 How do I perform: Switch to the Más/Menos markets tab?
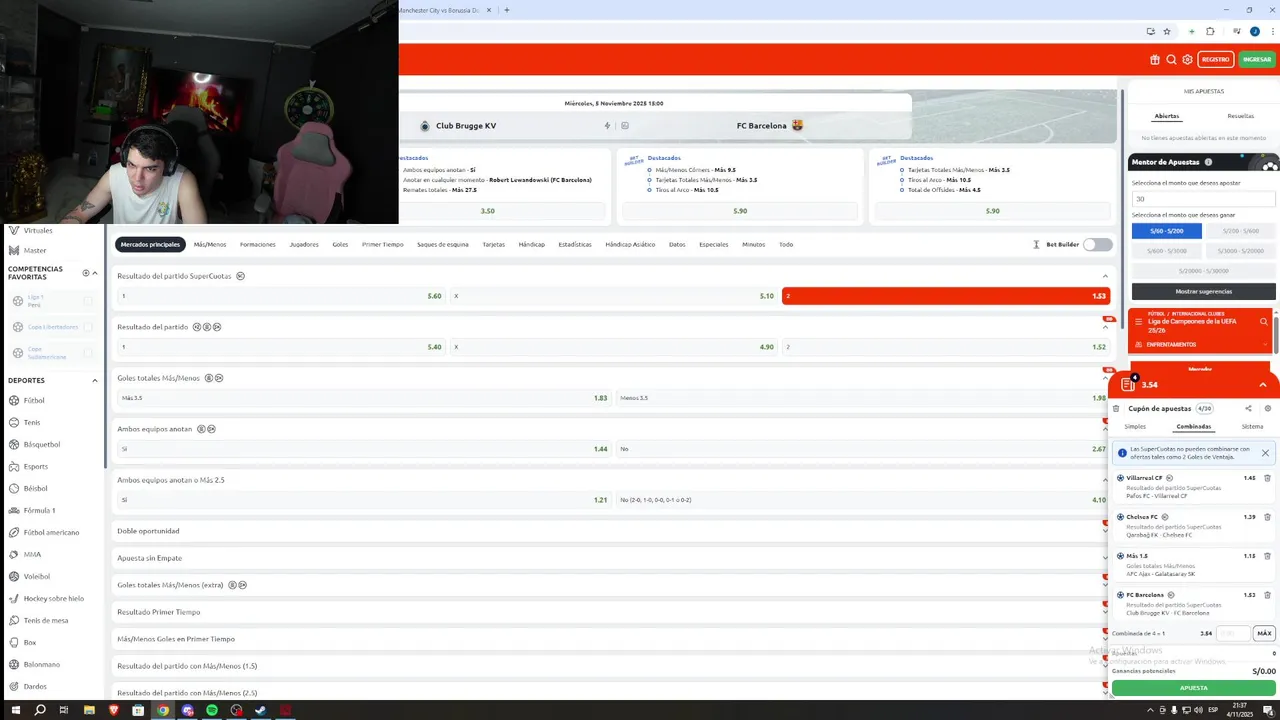pos(210,244)
